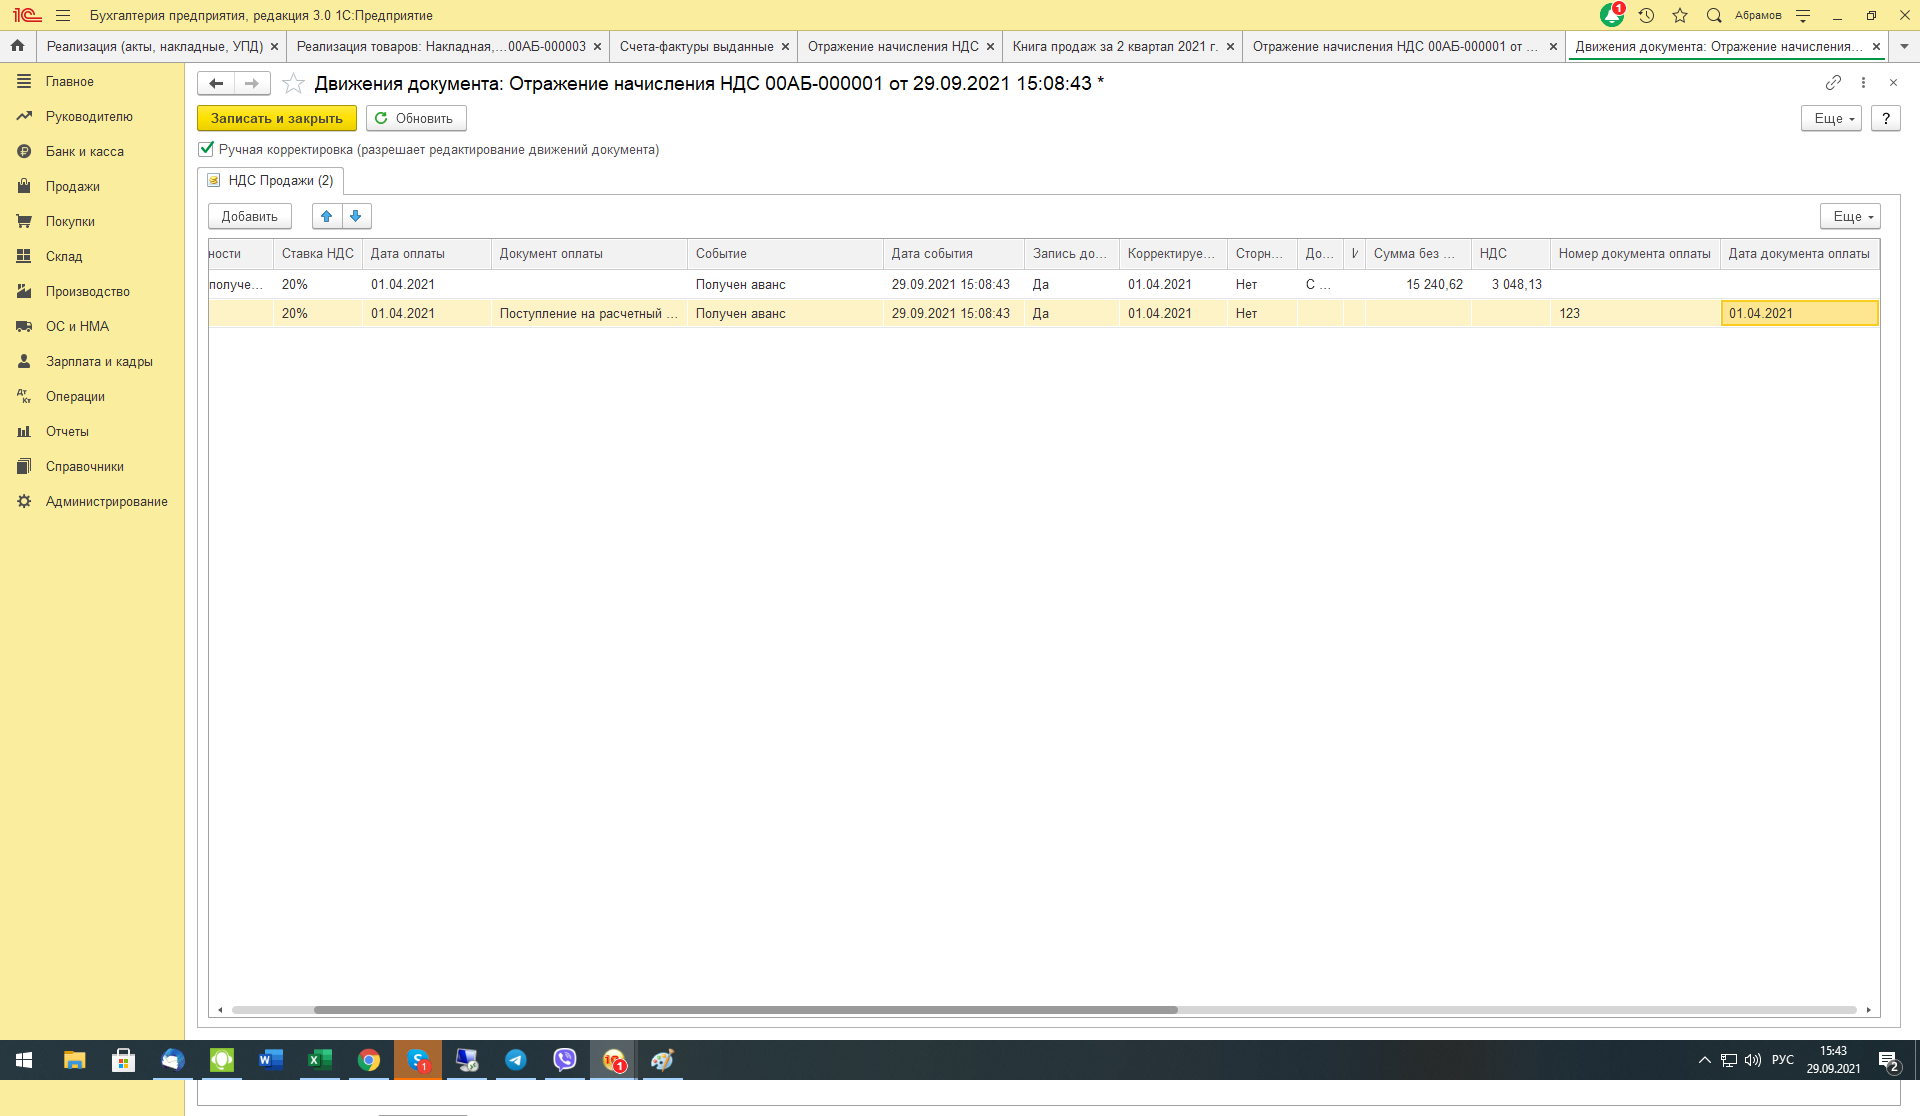This screenshot has width=1920, height=1116.
Task: Open search magnifier in title bar
Action: coord(1714,15)
